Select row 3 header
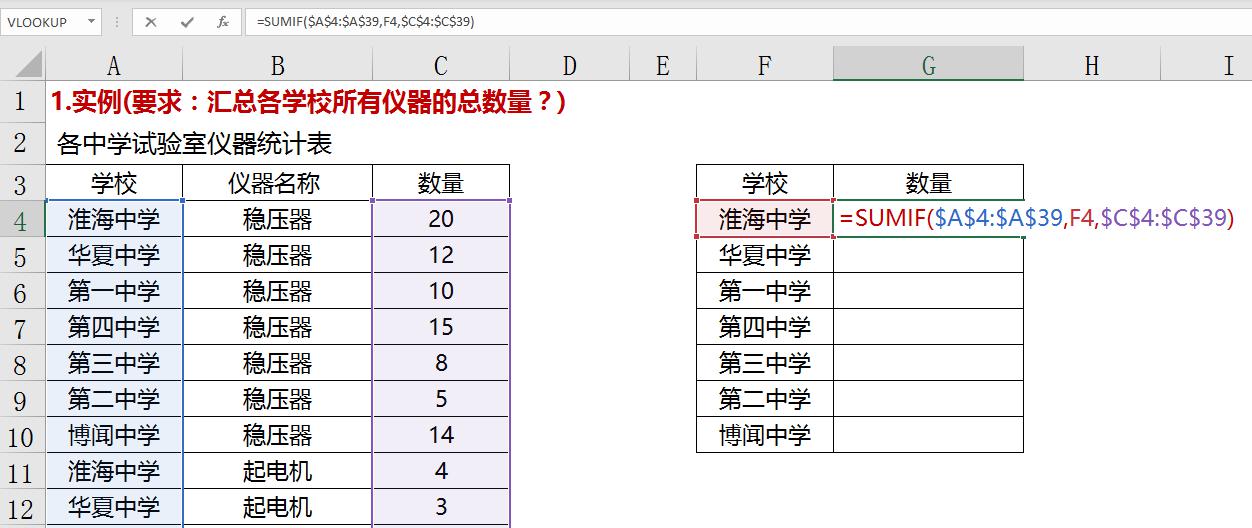This screenshot has width=1252, height=528. pyautogui.click(x=22, y=184)
